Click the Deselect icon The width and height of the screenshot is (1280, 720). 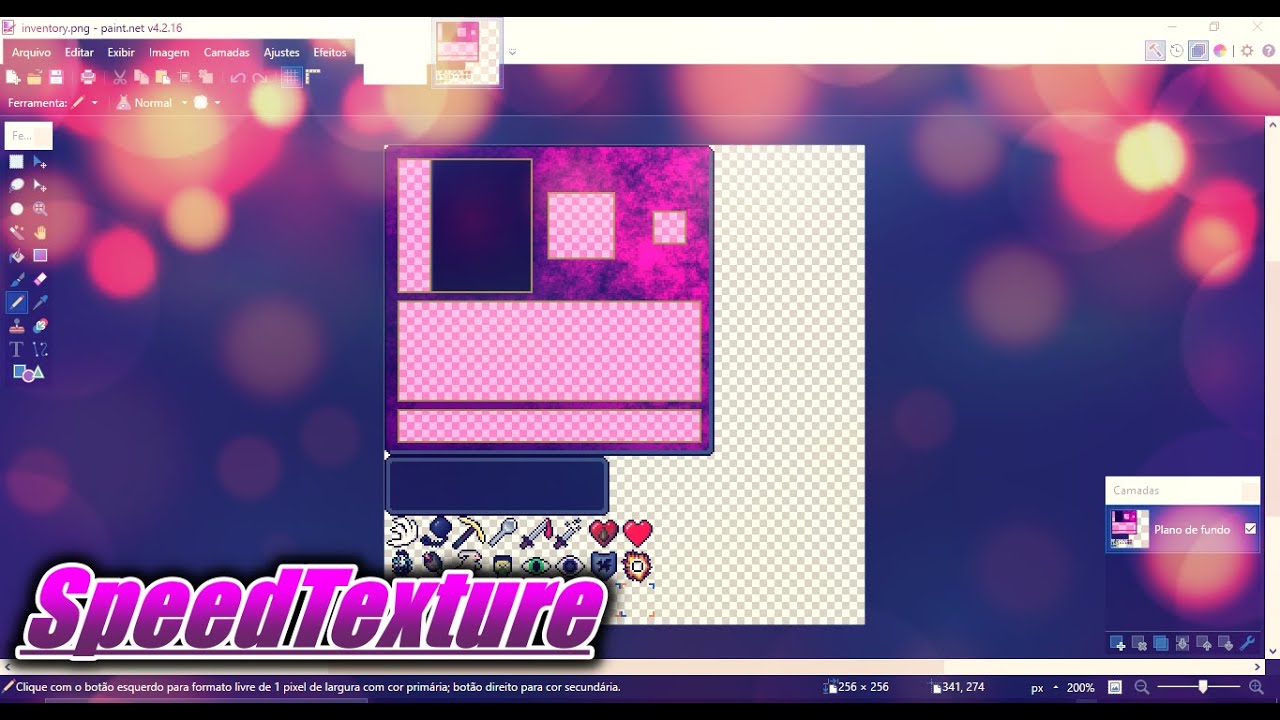206,77
